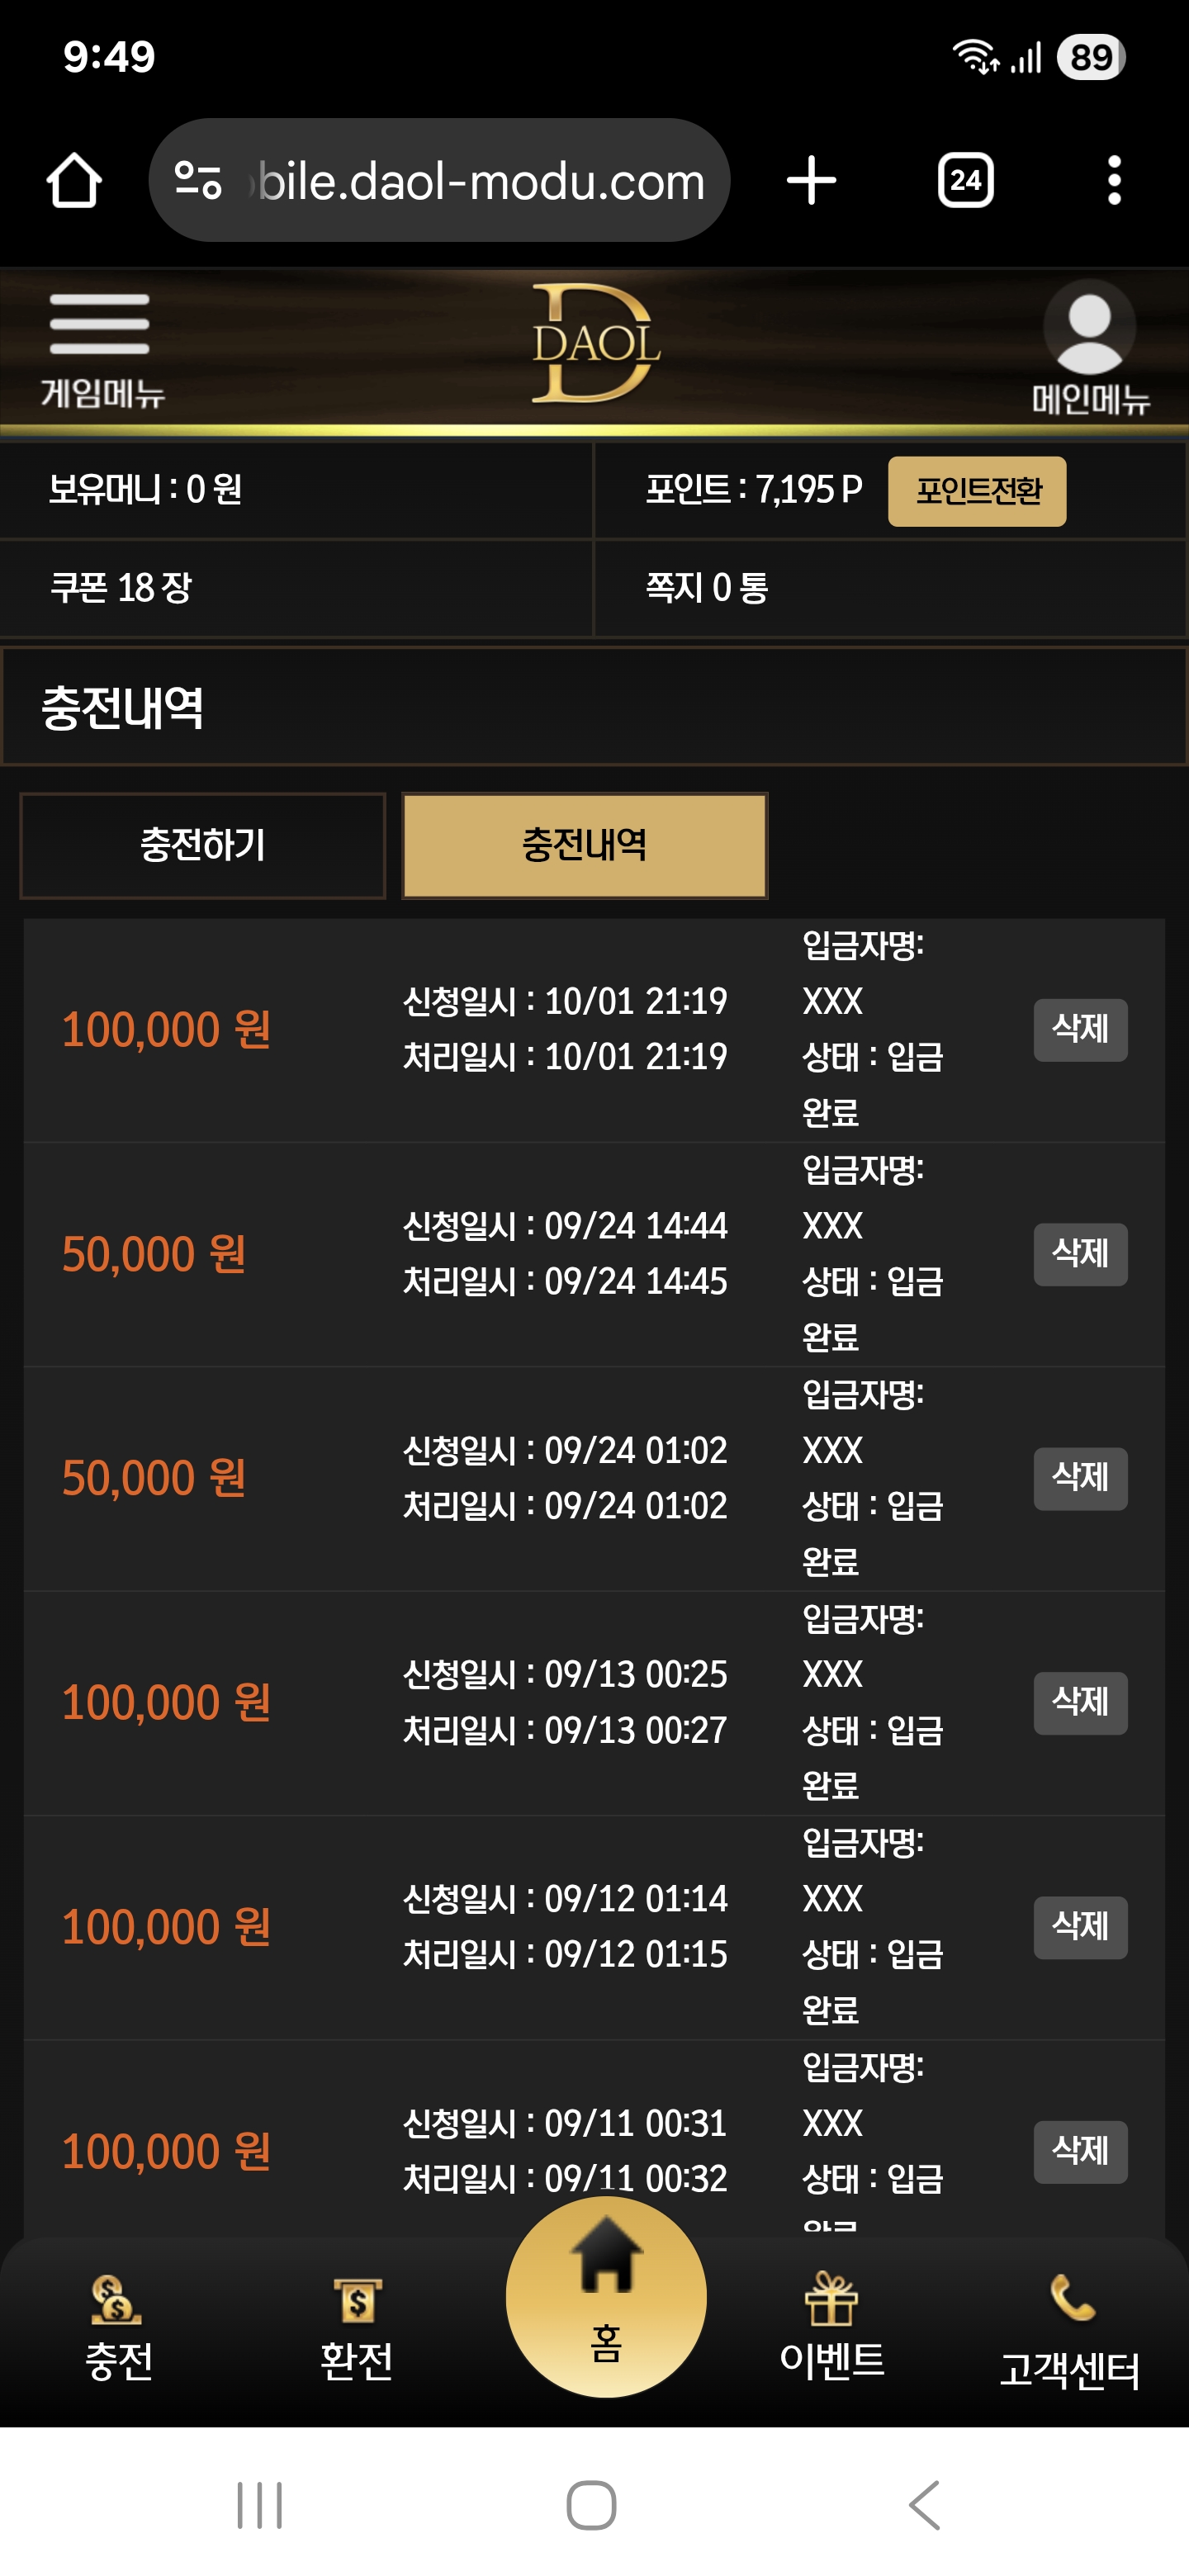1189x2576 pixels.
Task: Open the 메인메뉴 profile menu
Action: tap(1089, 348)
